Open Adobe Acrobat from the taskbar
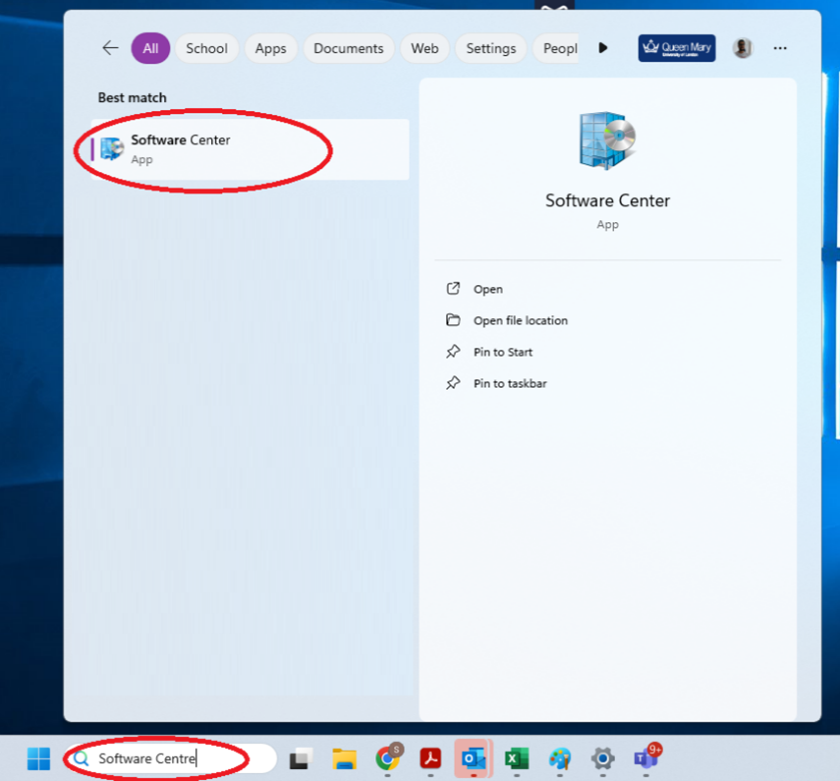This screenshot has height=781, width=840. point(431,759)
